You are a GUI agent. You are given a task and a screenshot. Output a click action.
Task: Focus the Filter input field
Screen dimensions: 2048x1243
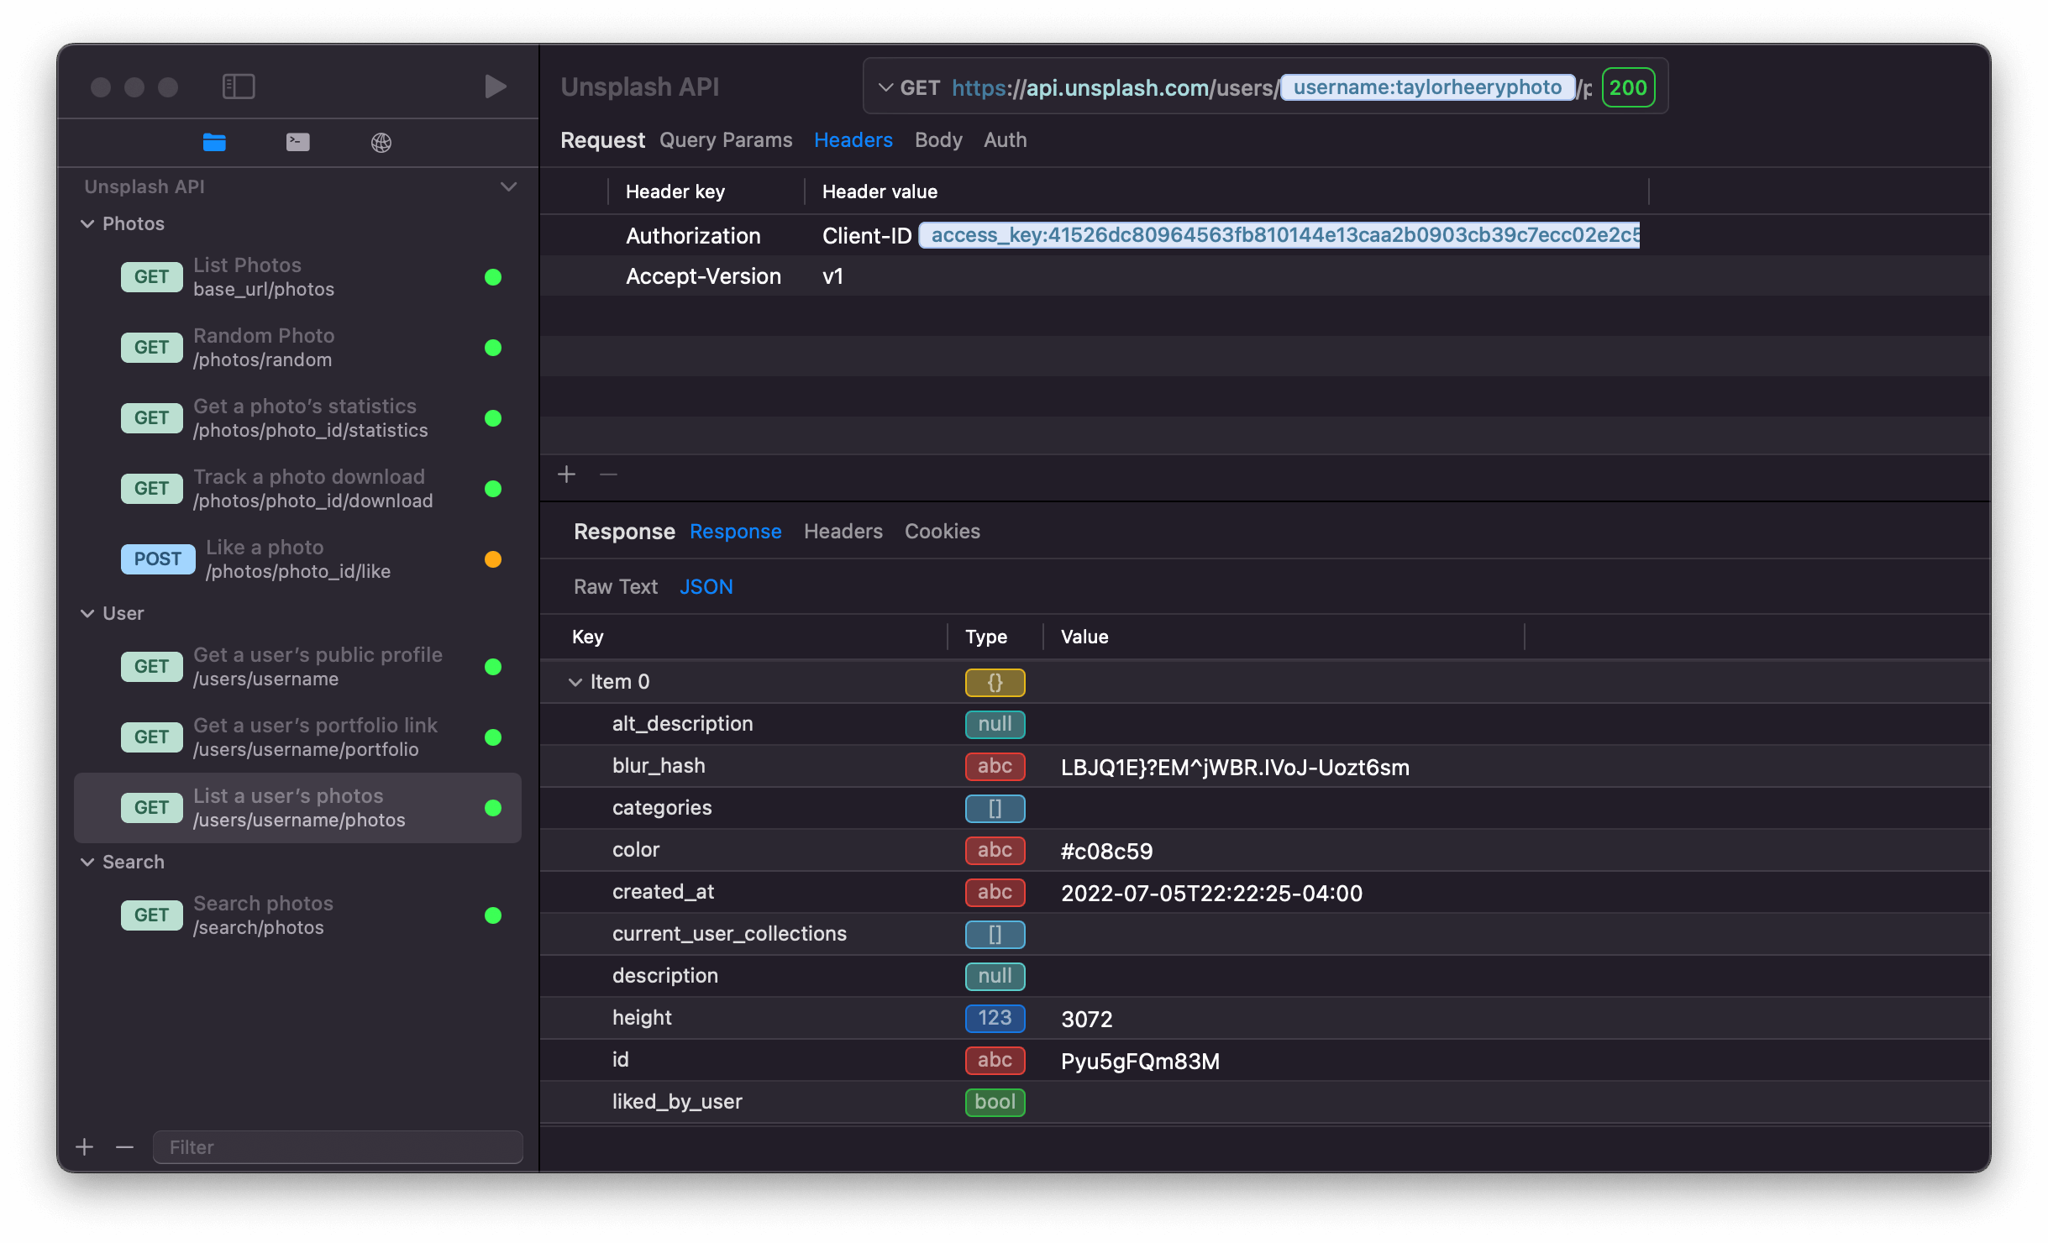click(x=338, y=1147)
